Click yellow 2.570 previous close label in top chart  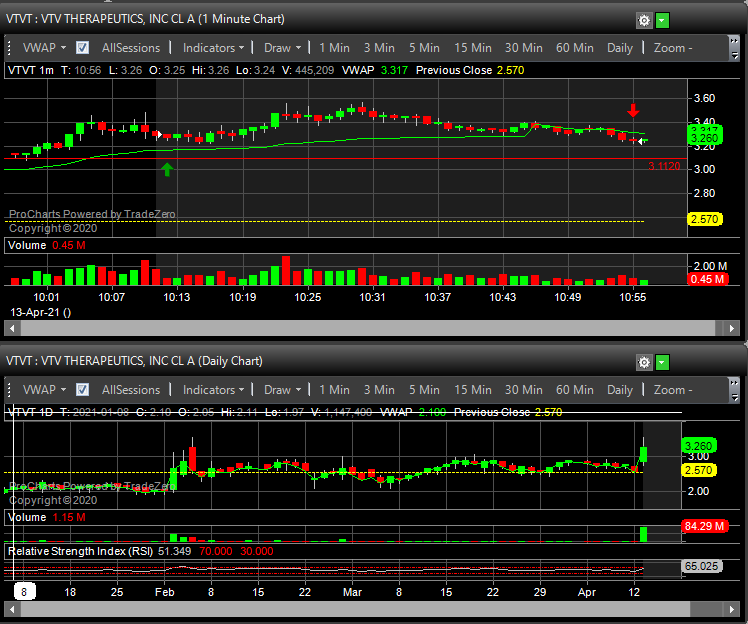(x=704, y=220)
